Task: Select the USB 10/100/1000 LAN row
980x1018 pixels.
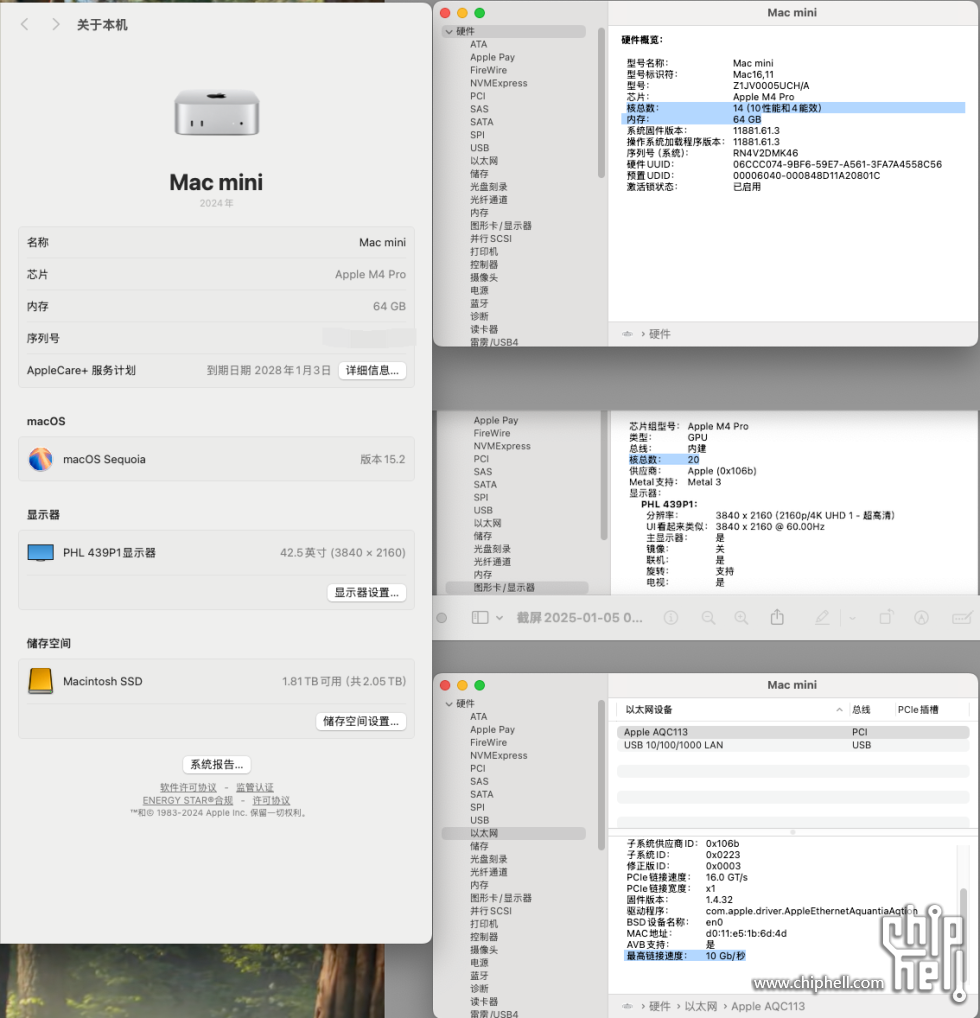Action: (793, 745)
